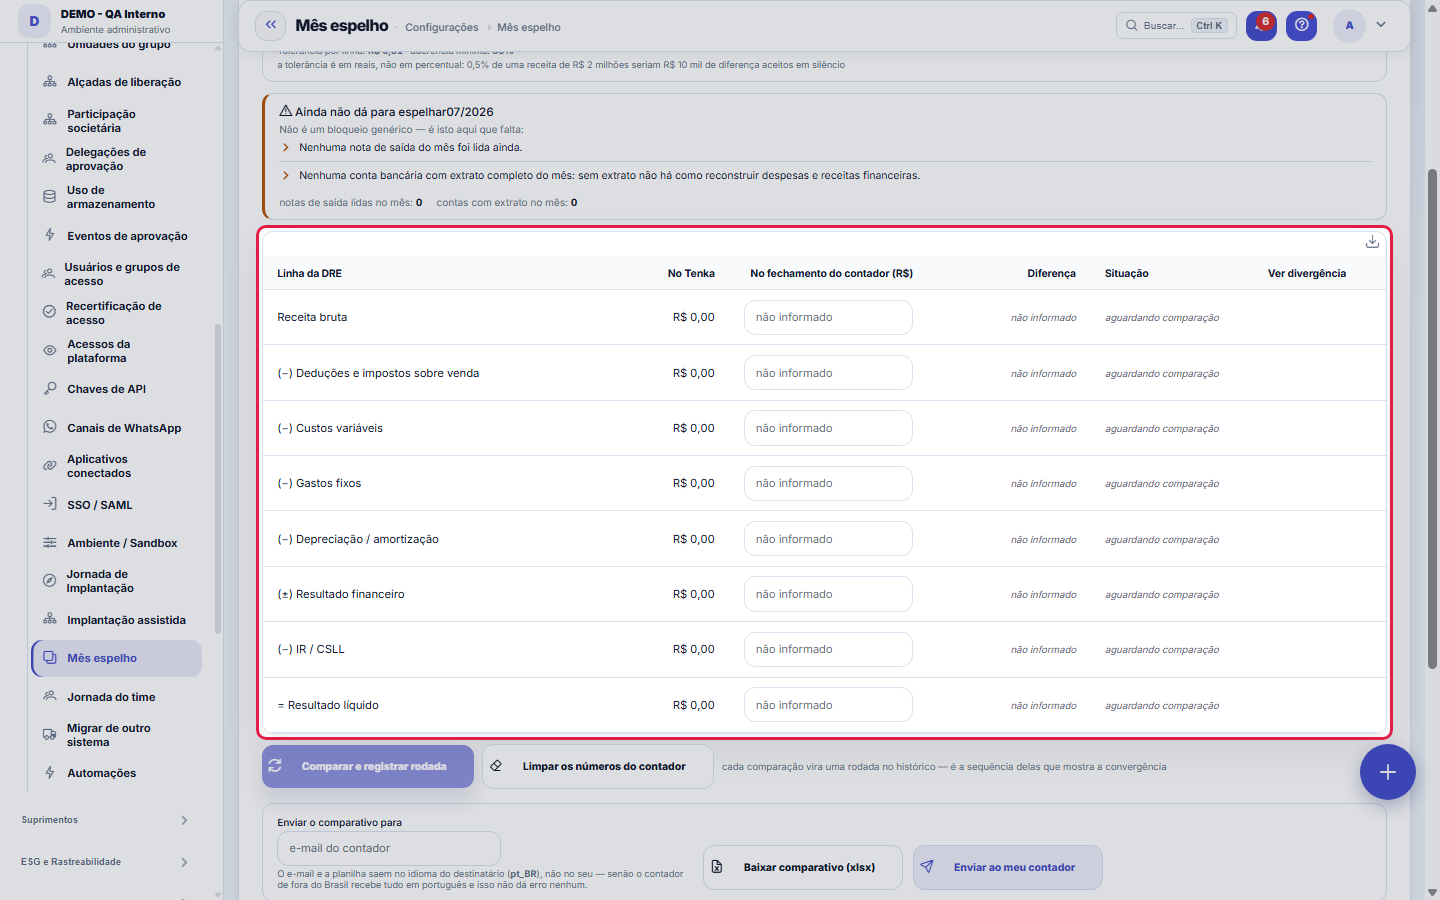Viewport: 1440px width, 900px height.
Task: Click the Receita bruta contador input
Action: tap(828, 318)
